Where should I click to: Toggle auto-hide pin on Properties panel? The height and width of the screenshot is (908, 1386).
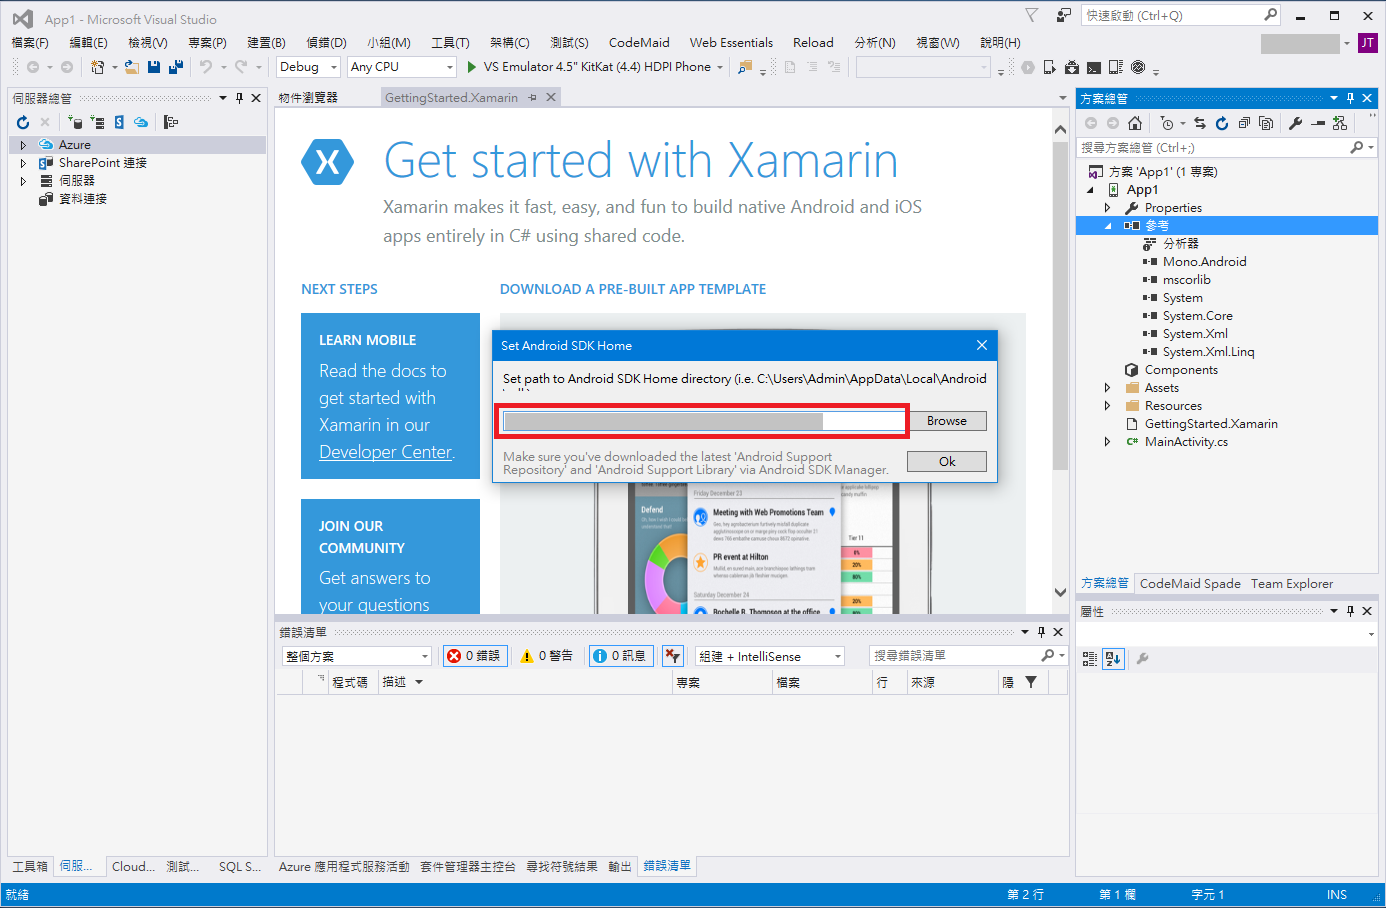pyautogui.click(x=1350, y=611)
